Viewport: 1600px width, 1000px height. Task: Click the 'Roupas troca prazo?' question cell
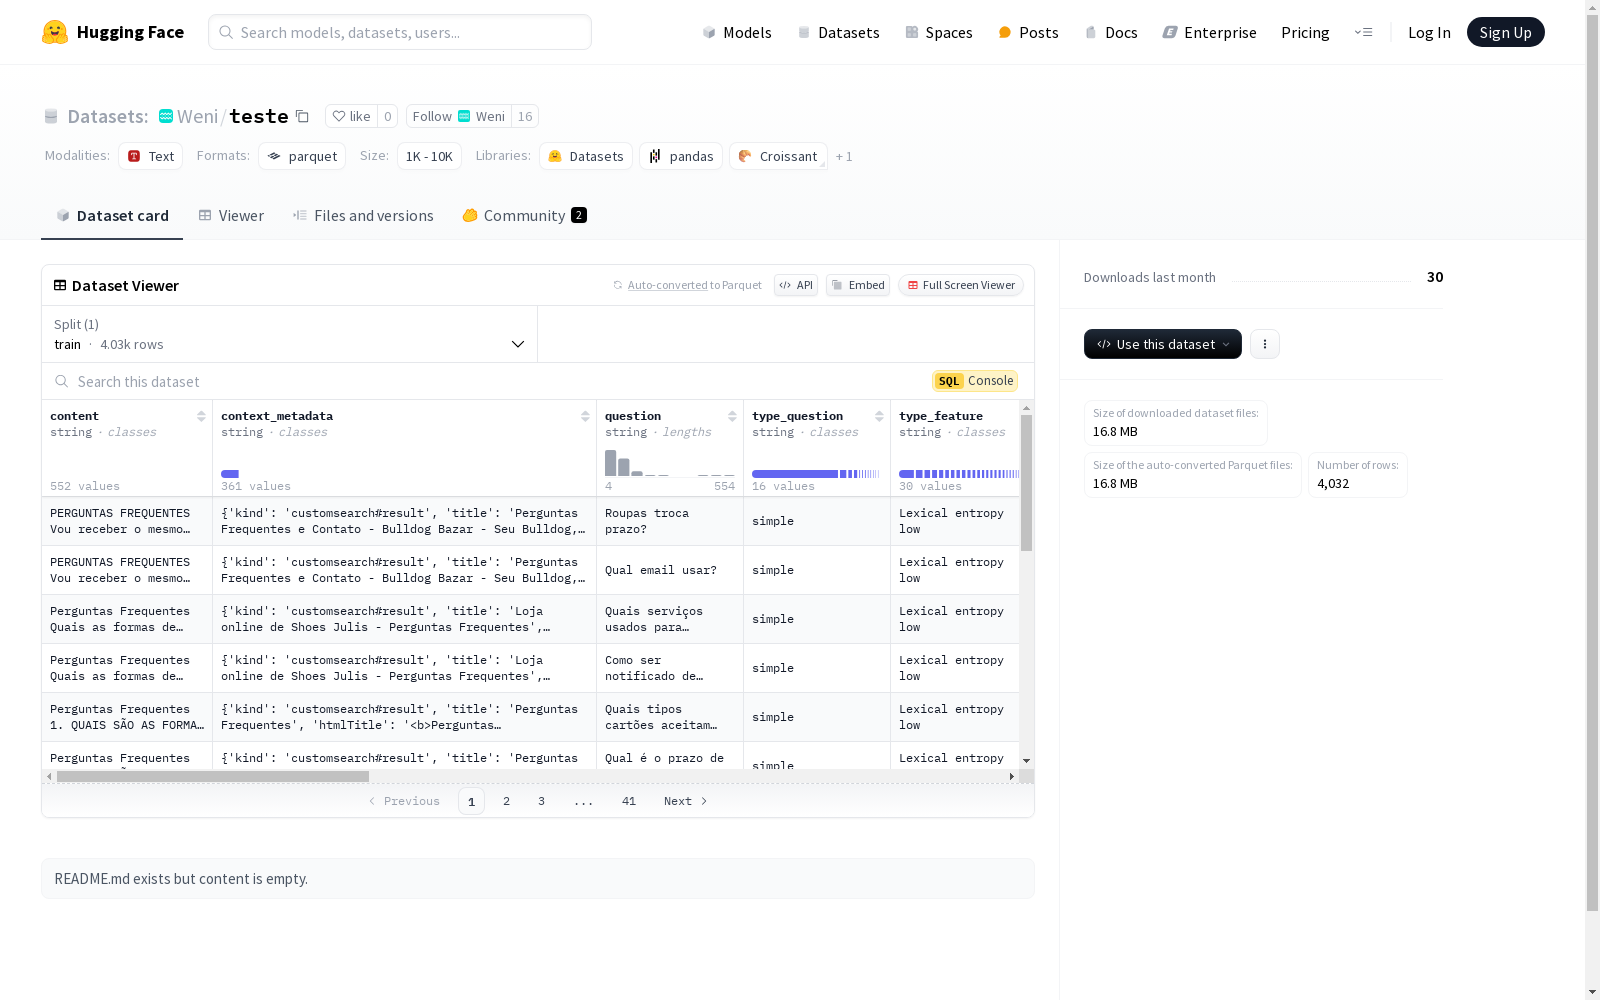tap(670, 521)
